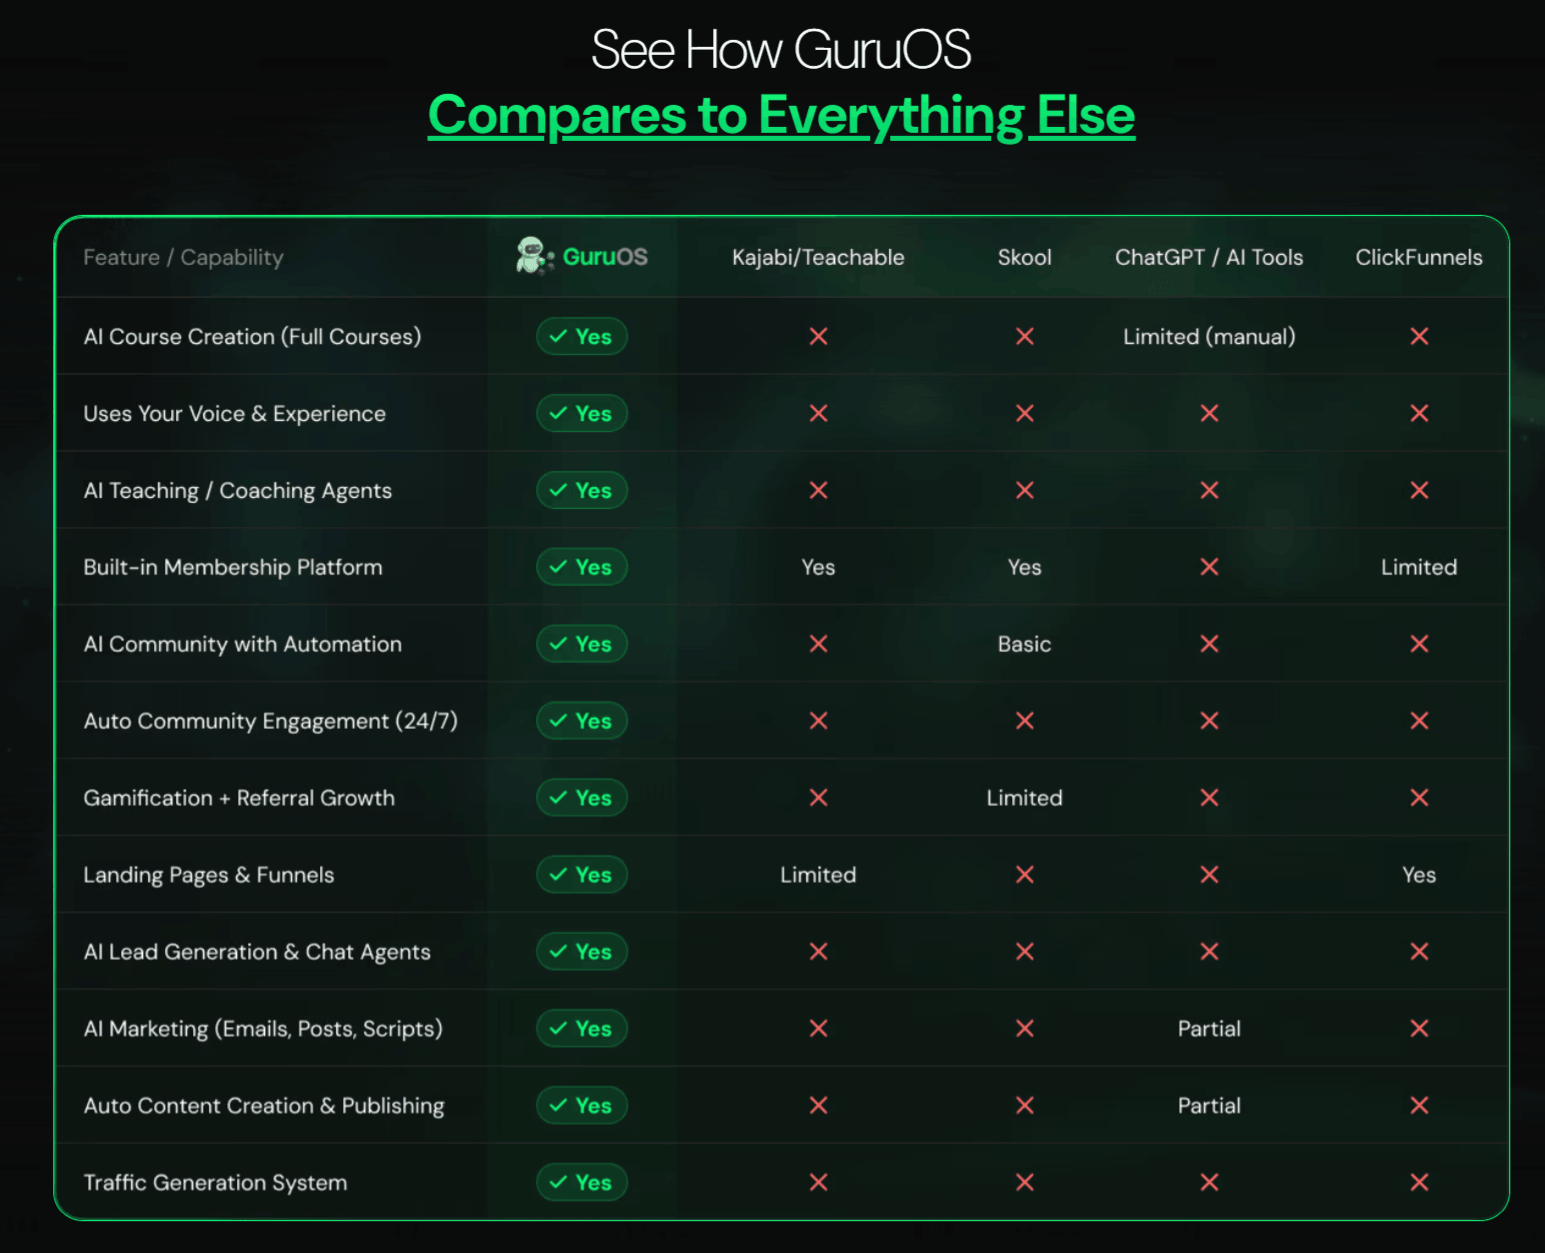Click the 'See How GuruOS' title text
The height and width of the screenshot is (1253, 1545).
[x=781, y=49]
